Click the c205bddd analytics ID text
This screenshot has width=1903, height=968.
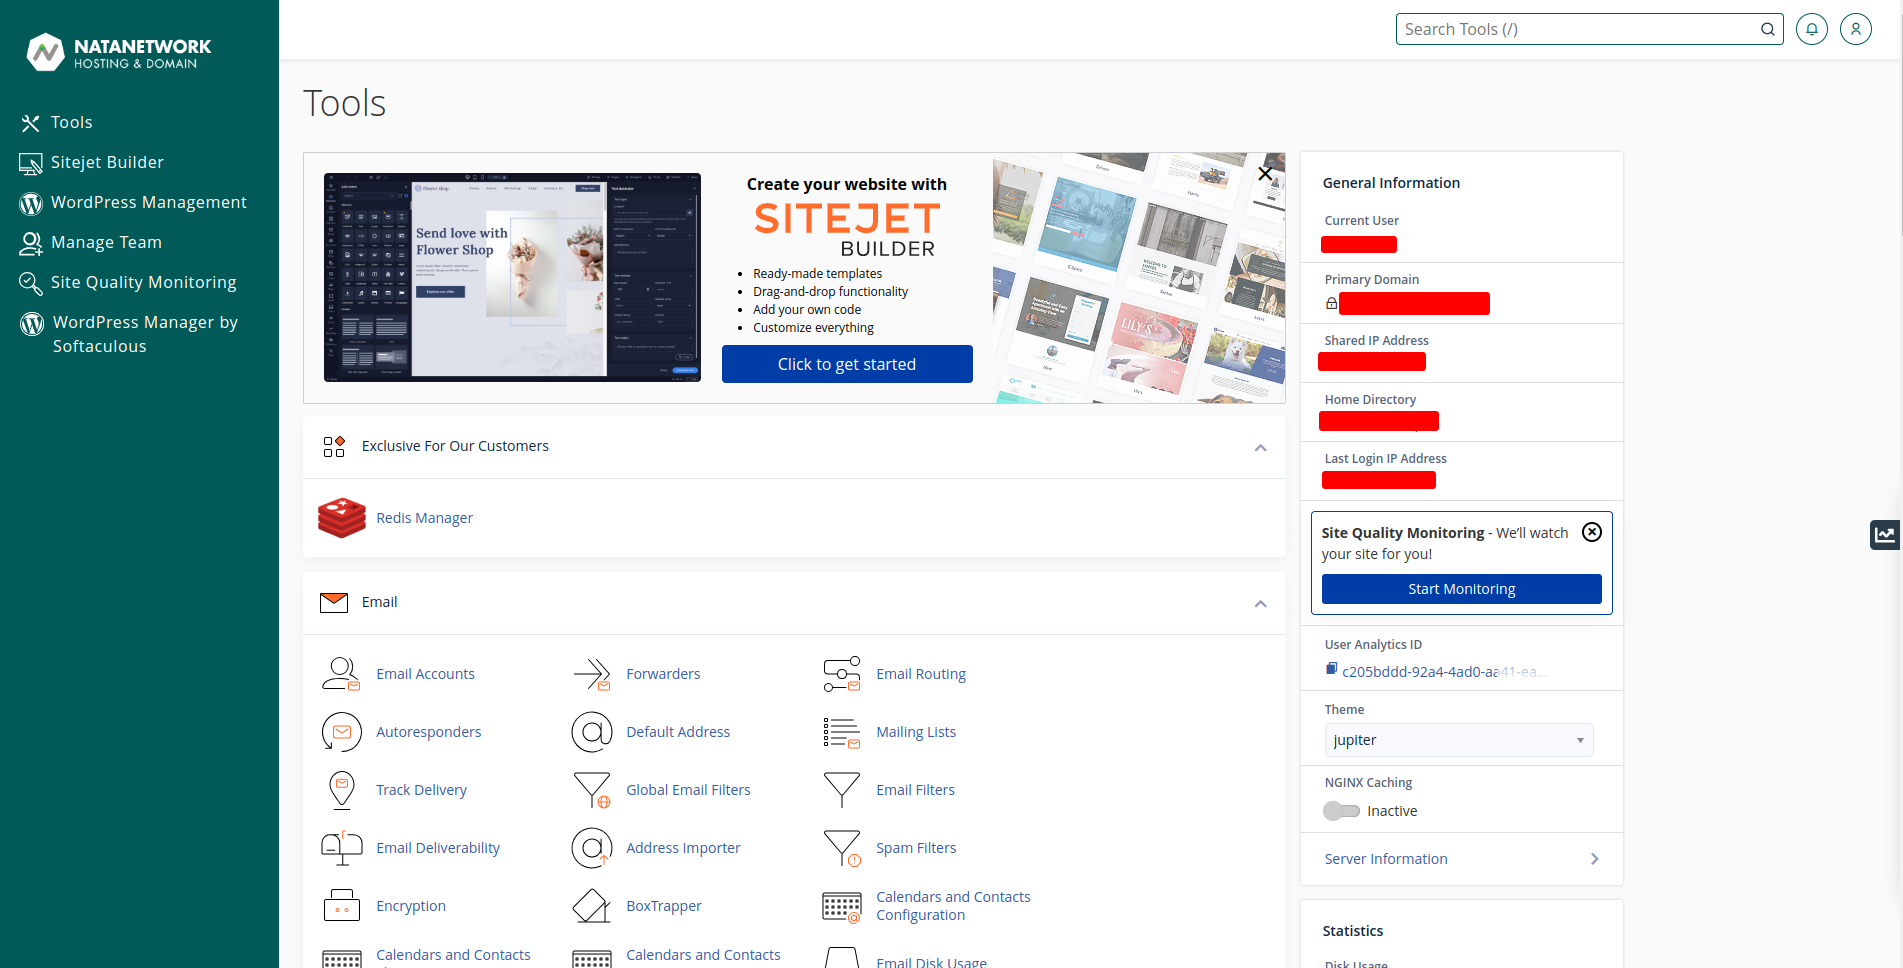click(1445, 672)
